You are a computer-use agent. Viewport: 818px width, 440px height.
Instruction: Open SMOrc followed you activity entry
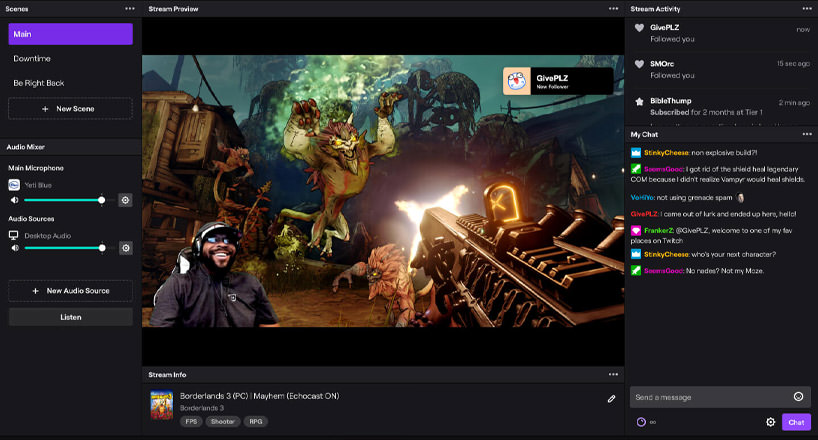pos(721,69)
